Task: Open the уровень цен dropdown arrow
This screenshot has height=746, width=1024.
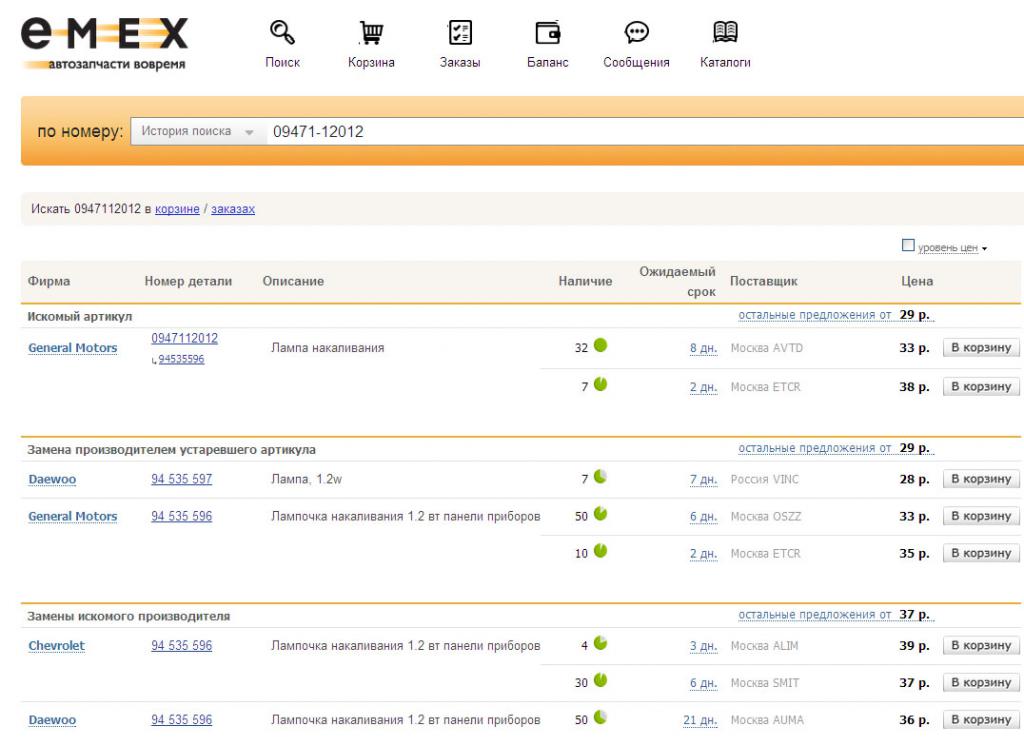Action: (x=985, y=247)
